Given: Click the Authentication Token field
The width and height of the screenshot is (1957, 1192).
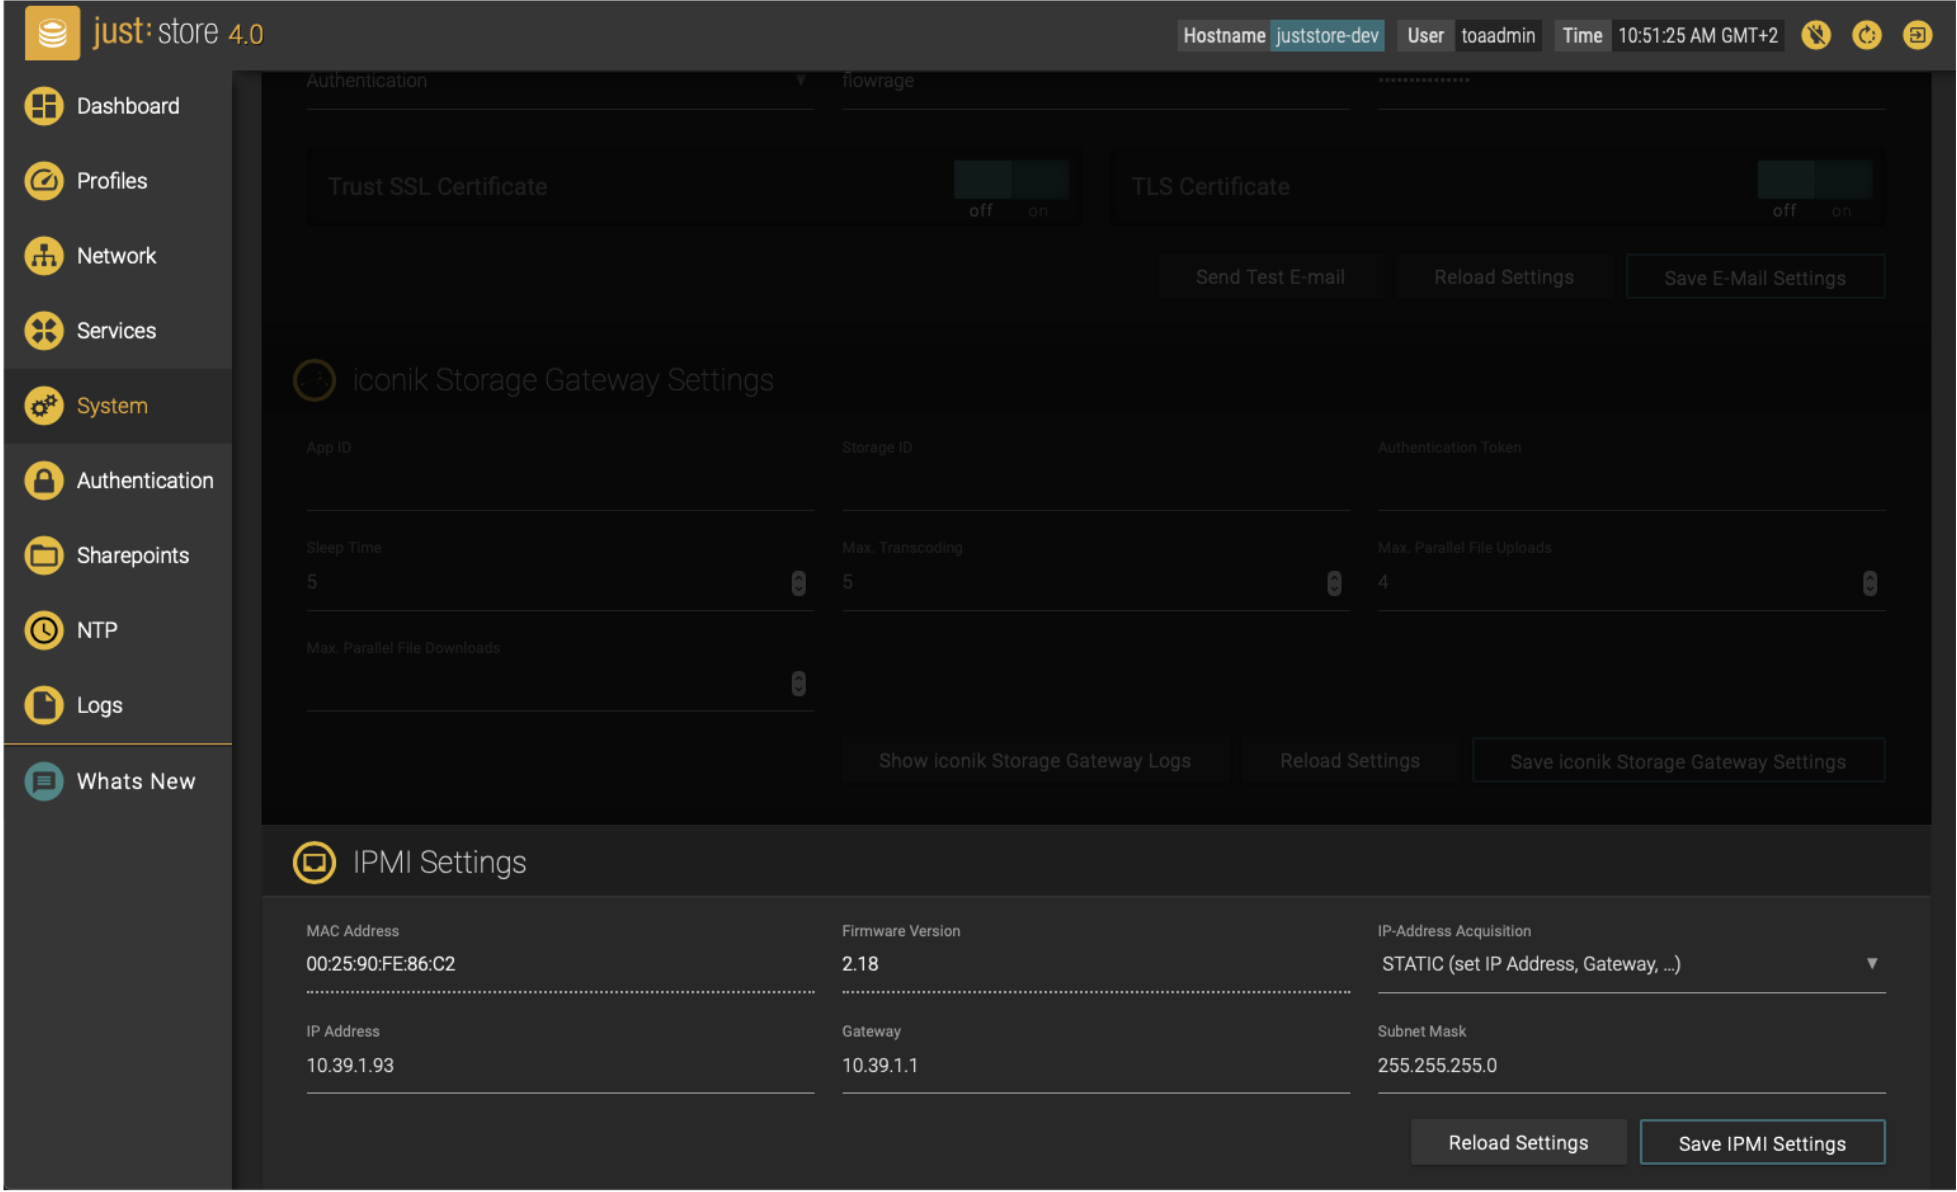Looking at the screenshot, I should (x=1631, y=485).
